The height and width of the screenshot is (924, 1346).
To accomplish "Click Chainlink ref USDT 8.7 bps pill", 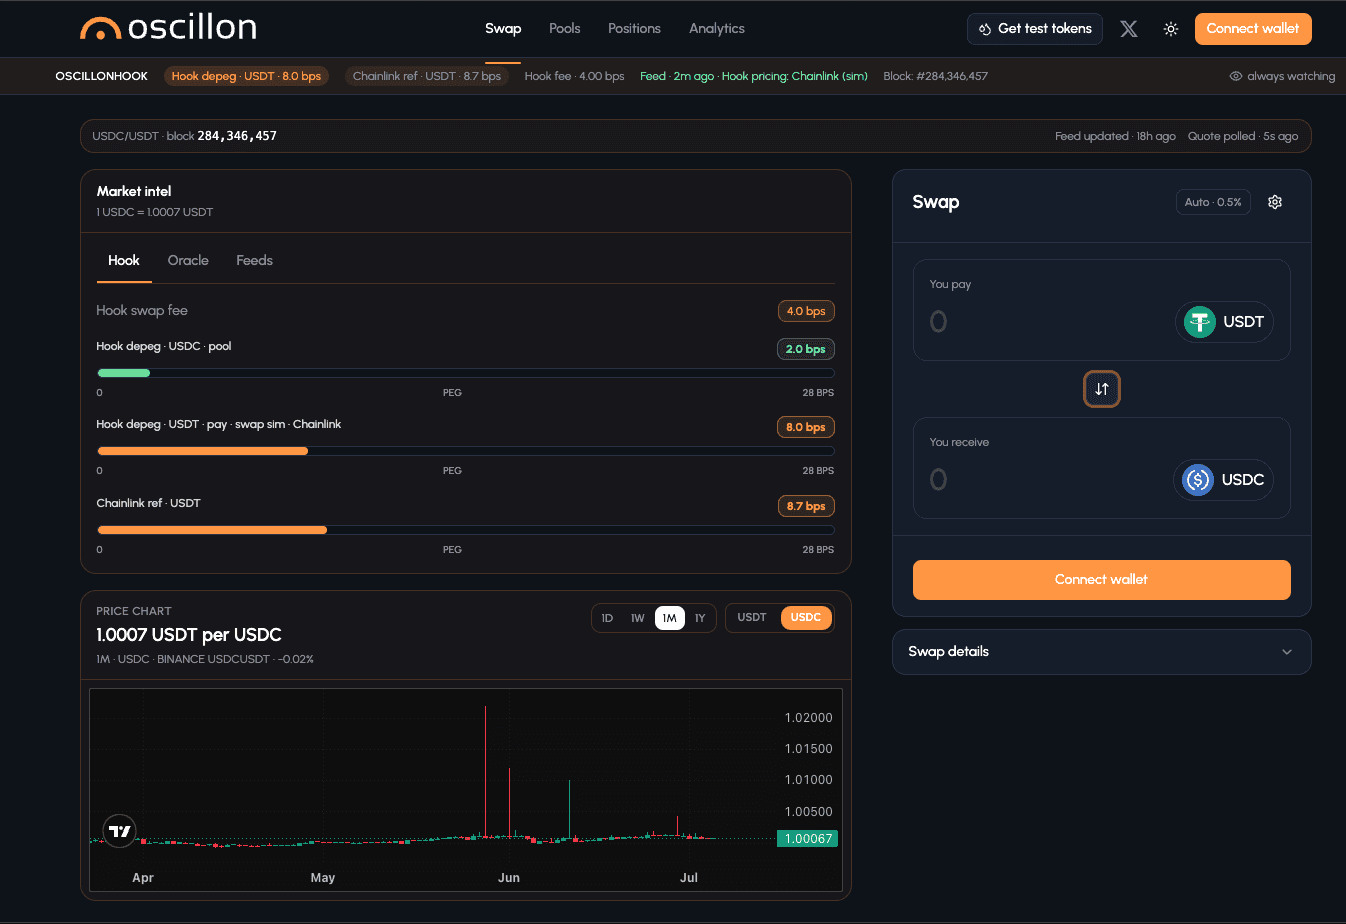I will pyautogui.click(x=427, y=76).
